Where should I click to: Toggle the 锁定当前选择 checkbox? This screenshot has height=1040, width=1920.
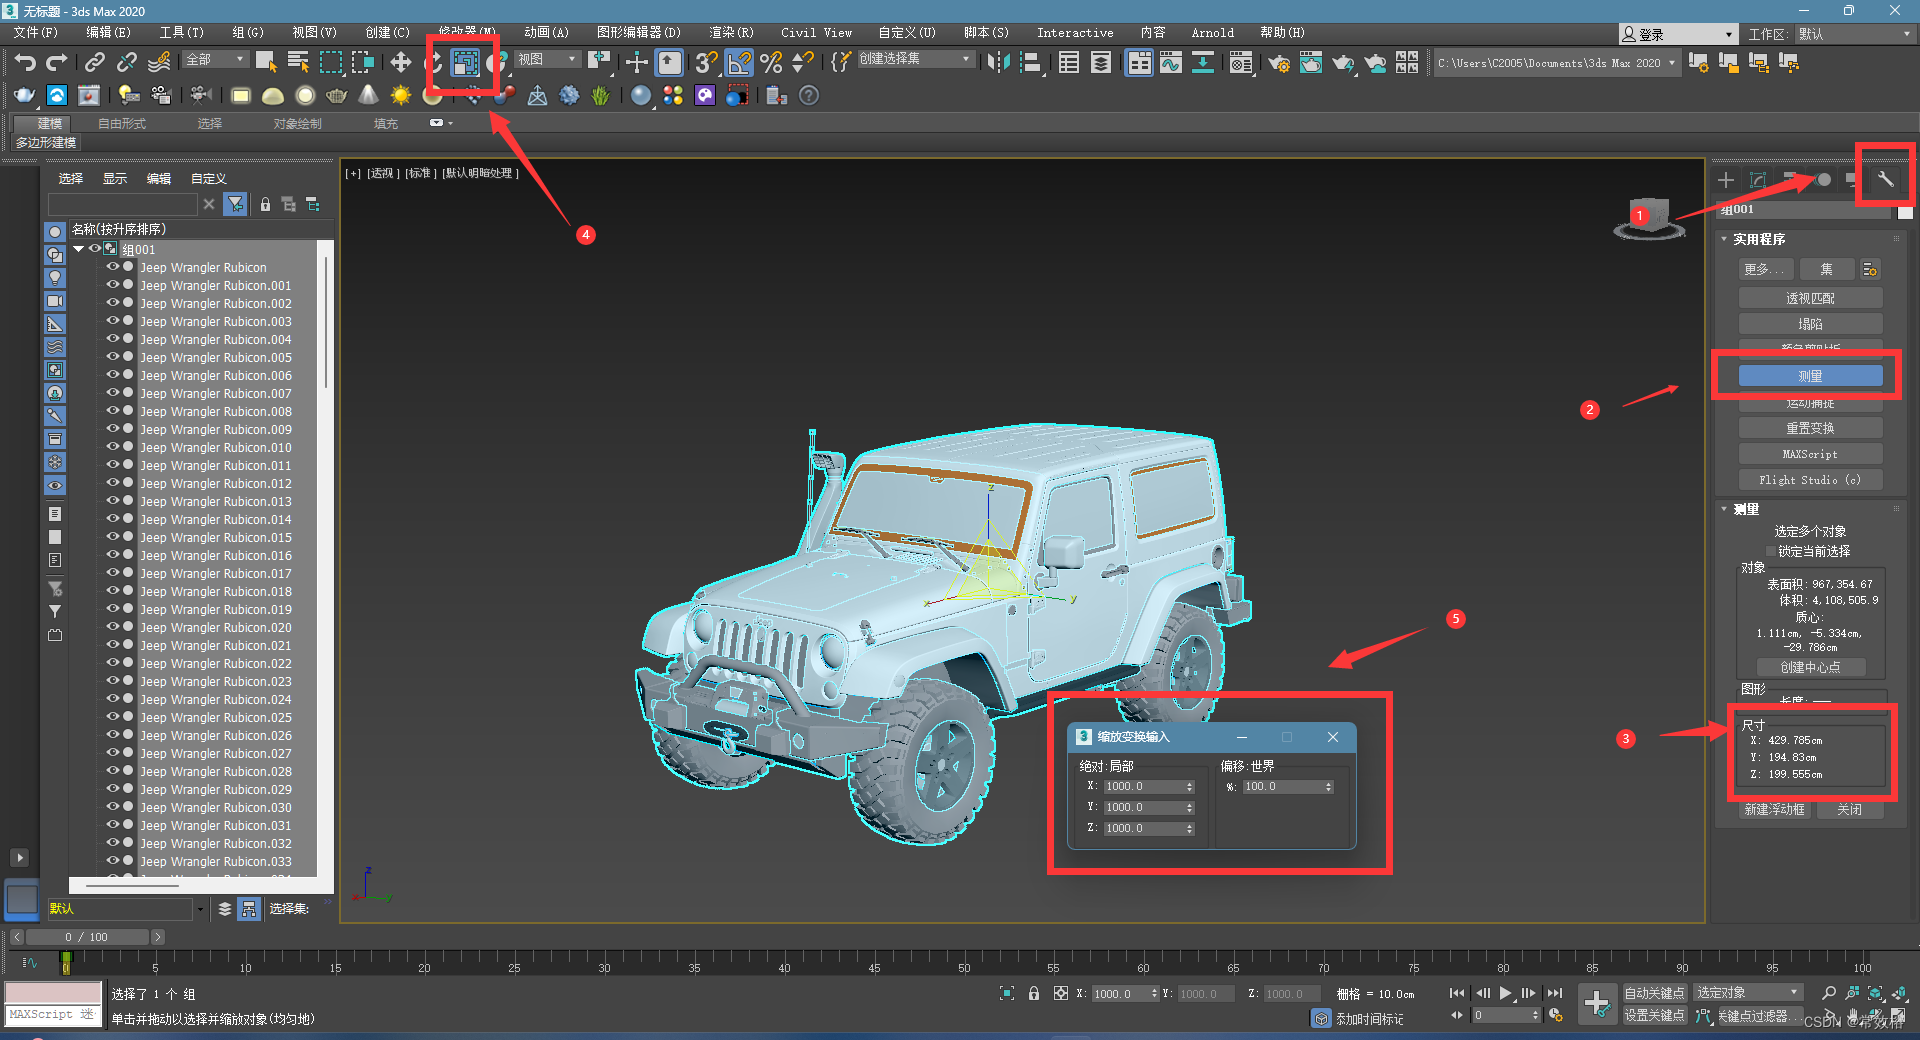click(x=1770, y=551)
